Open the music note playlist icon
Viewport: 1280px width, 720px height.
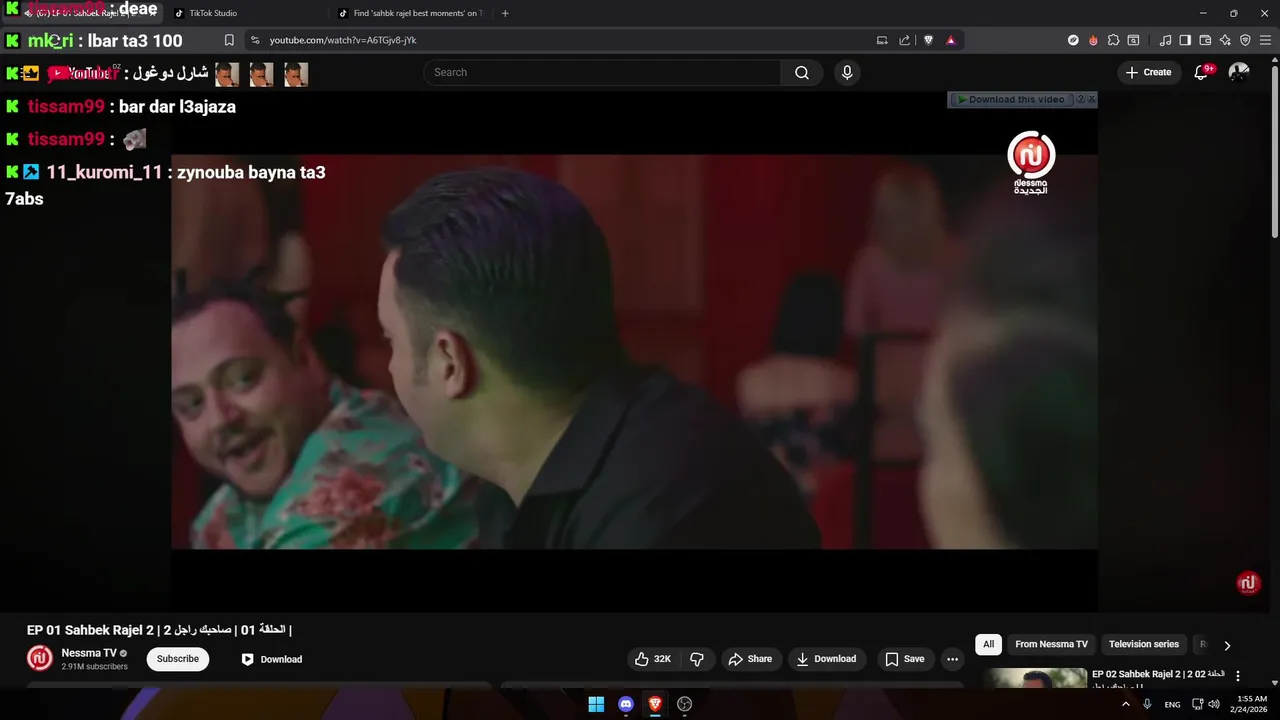tap(1165, 40)
